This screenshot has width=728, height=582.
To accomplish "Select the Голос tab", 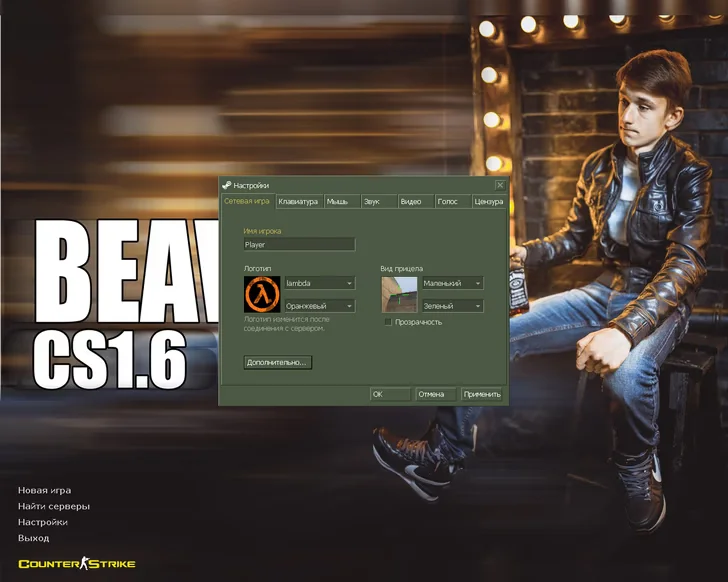I will pos(453,201).
